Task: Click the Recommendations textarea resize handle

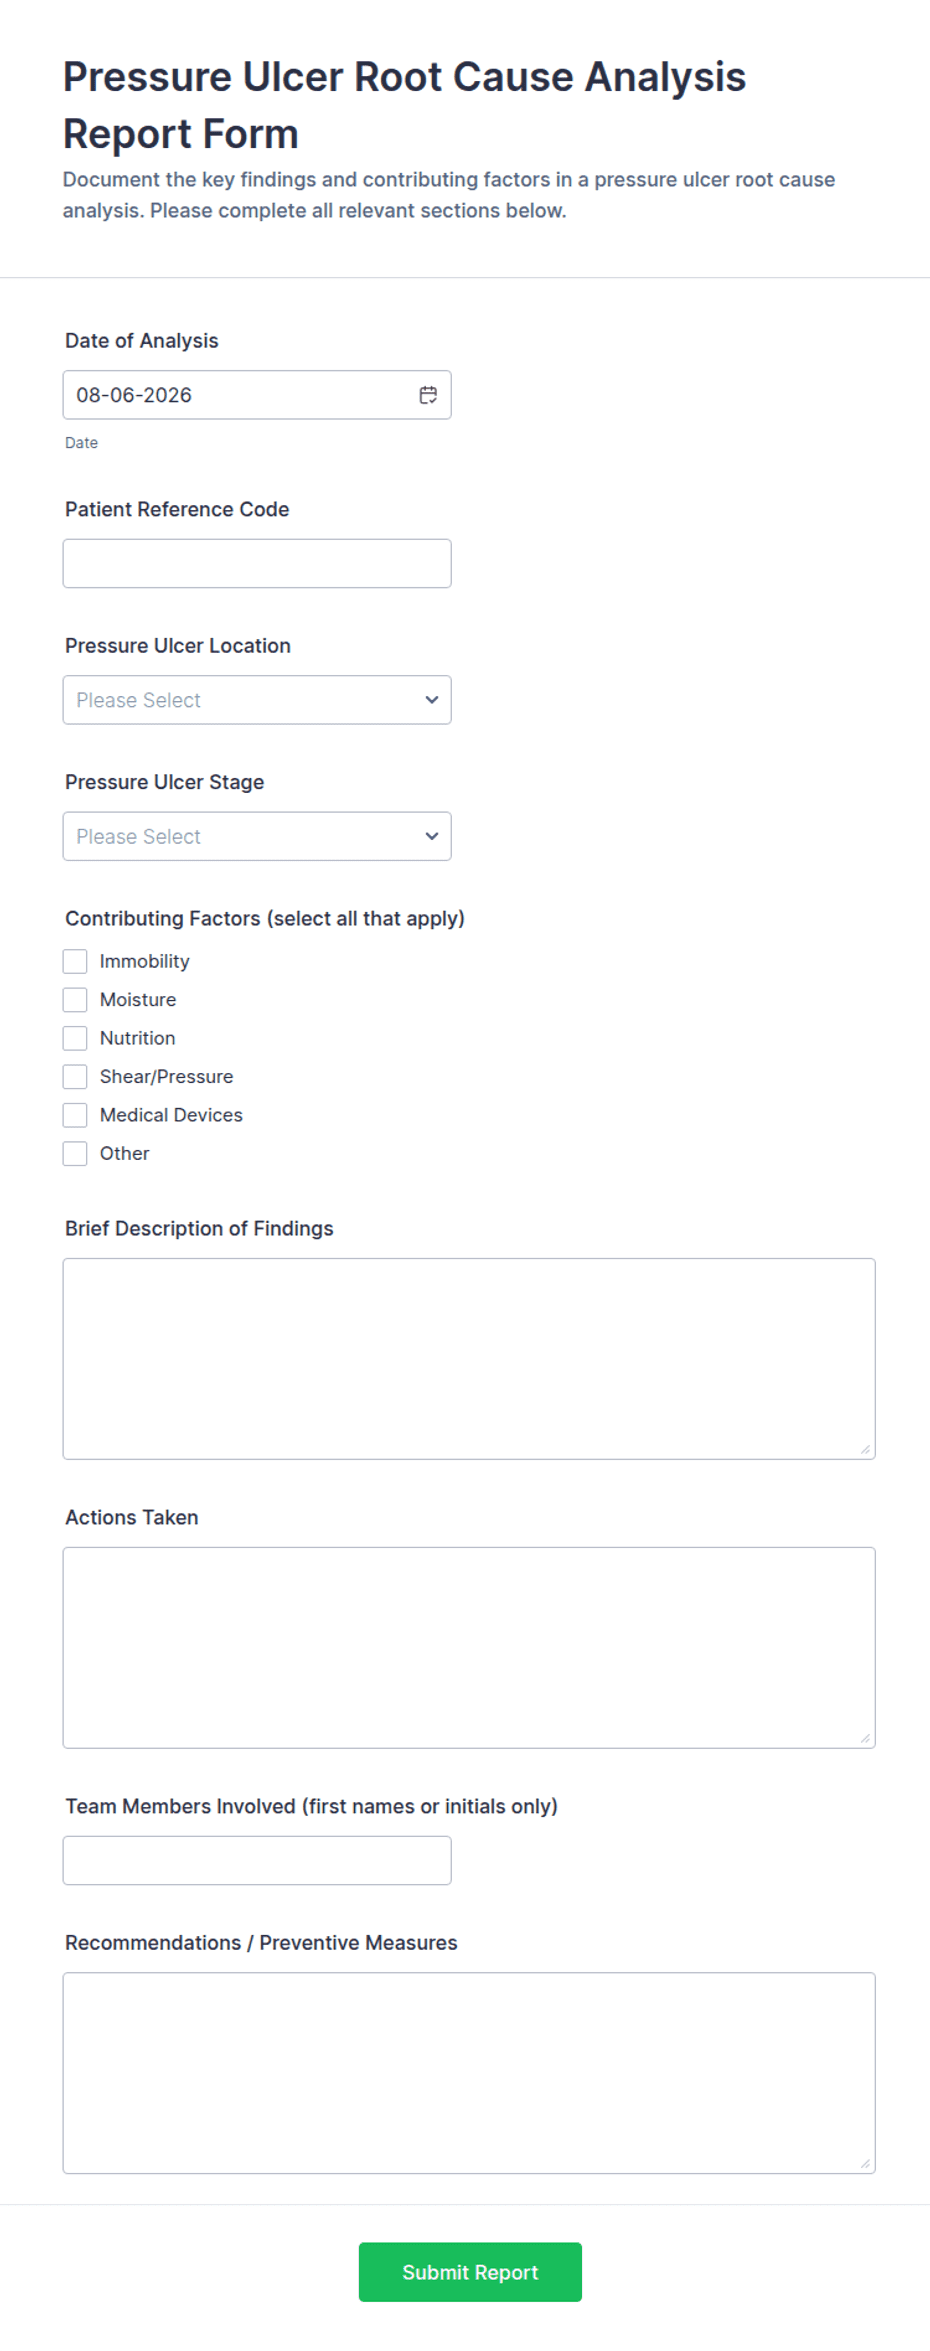Action: click(x=865, y=2163)
